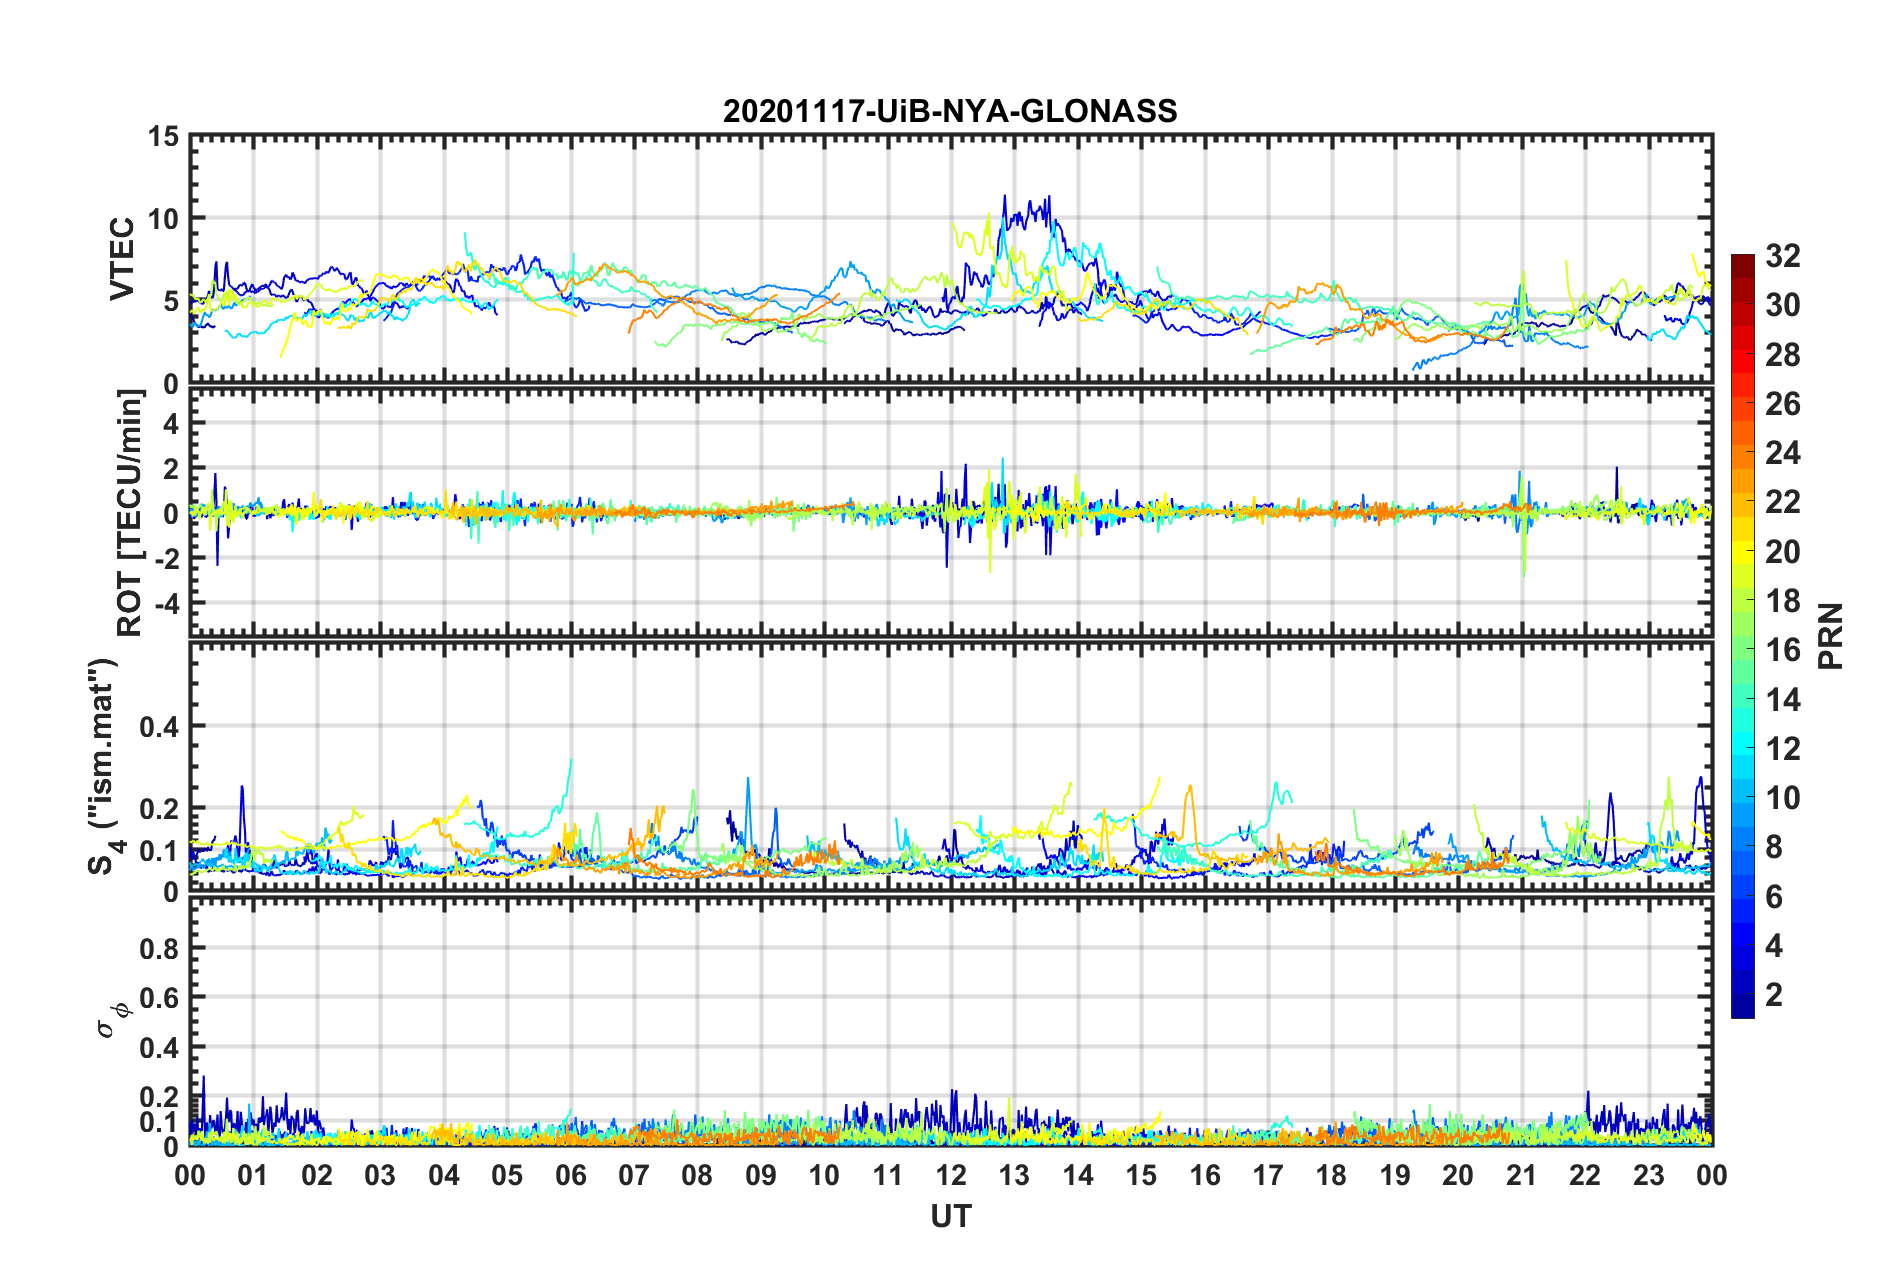Click the UT x-axis label
Viewport: 1902px width, 1272px height.
click(x=950, y=1215)
